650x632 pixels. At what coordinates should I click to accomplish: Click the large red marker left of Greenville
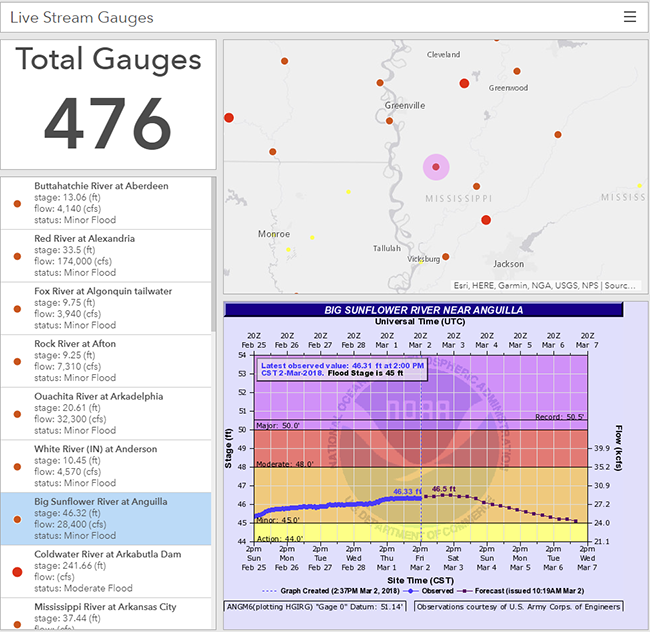click(228, 118)
